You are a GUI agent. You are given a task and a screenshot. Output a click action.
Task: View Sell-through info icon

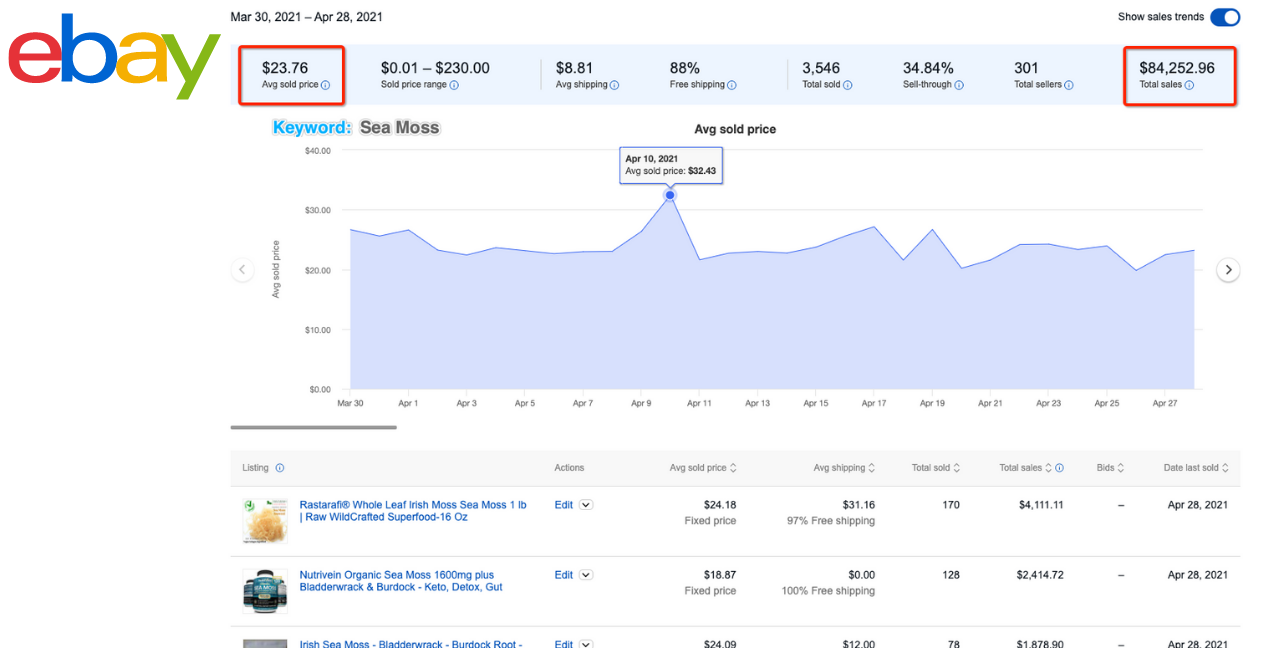(959, 85)
